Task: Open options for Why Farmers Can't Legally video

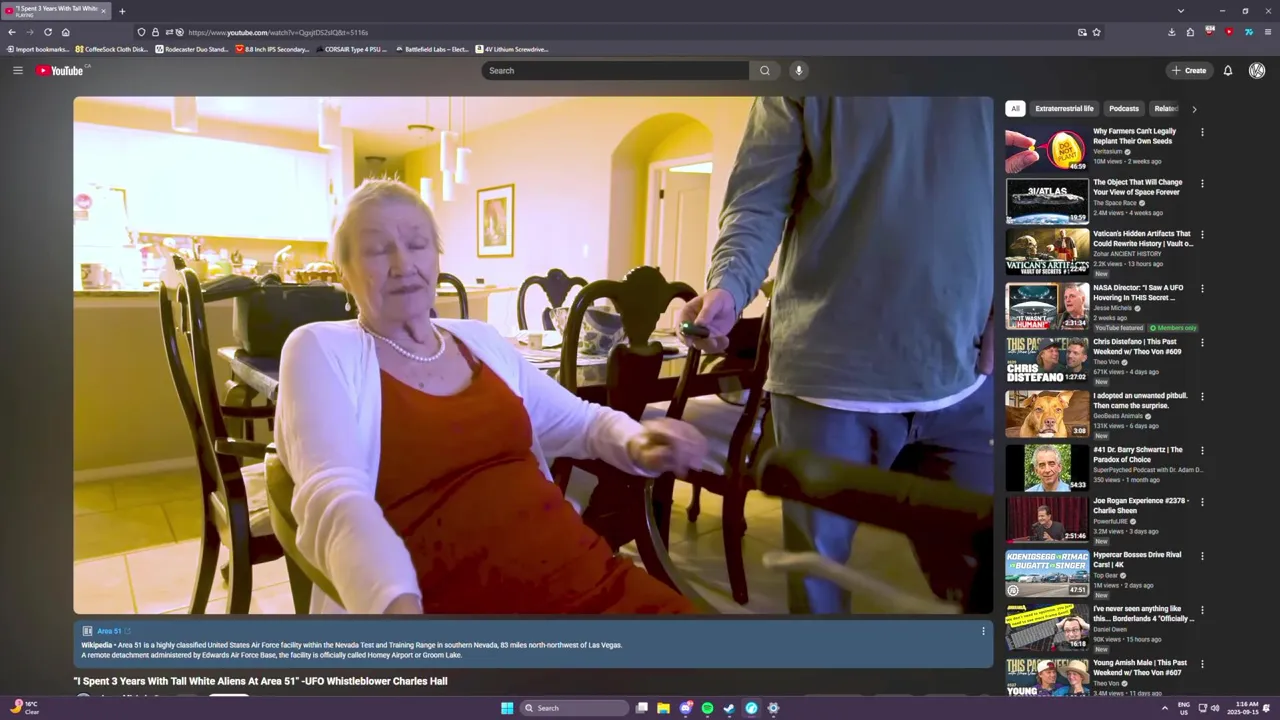Action: tap(1202, 132)
